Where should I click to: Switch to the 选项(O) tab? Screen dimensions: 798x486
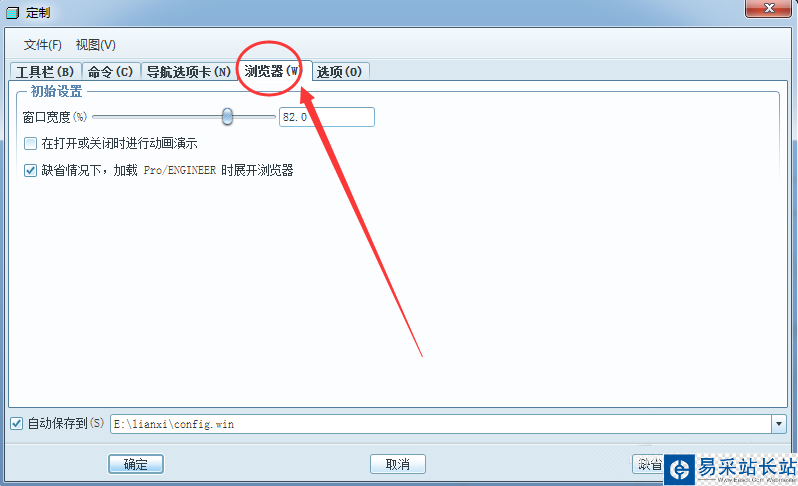tap(339, 71)
